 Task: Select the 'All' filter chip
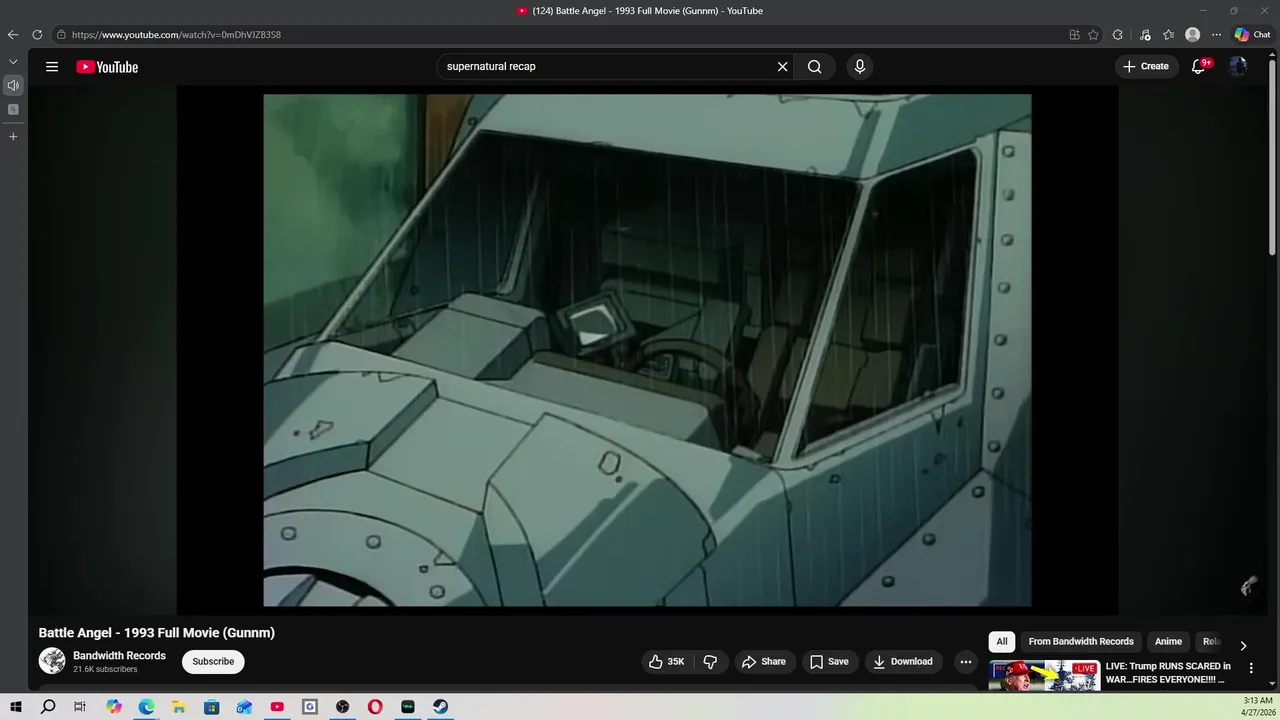click(x=1002, y=642)
